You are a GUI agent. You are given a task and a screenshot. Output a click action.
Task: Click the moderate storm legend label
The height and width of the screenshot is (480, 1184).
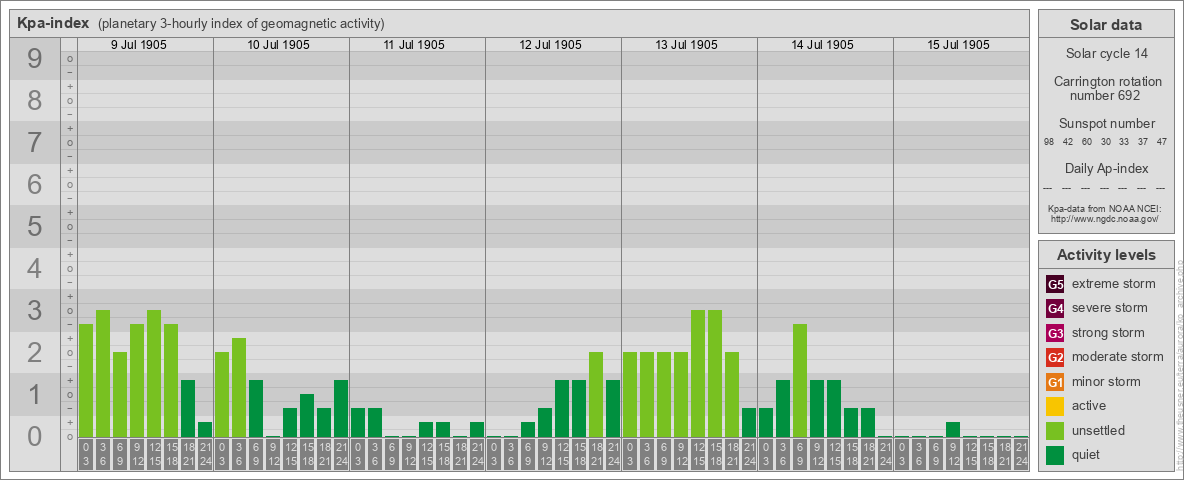point(1118,356)
